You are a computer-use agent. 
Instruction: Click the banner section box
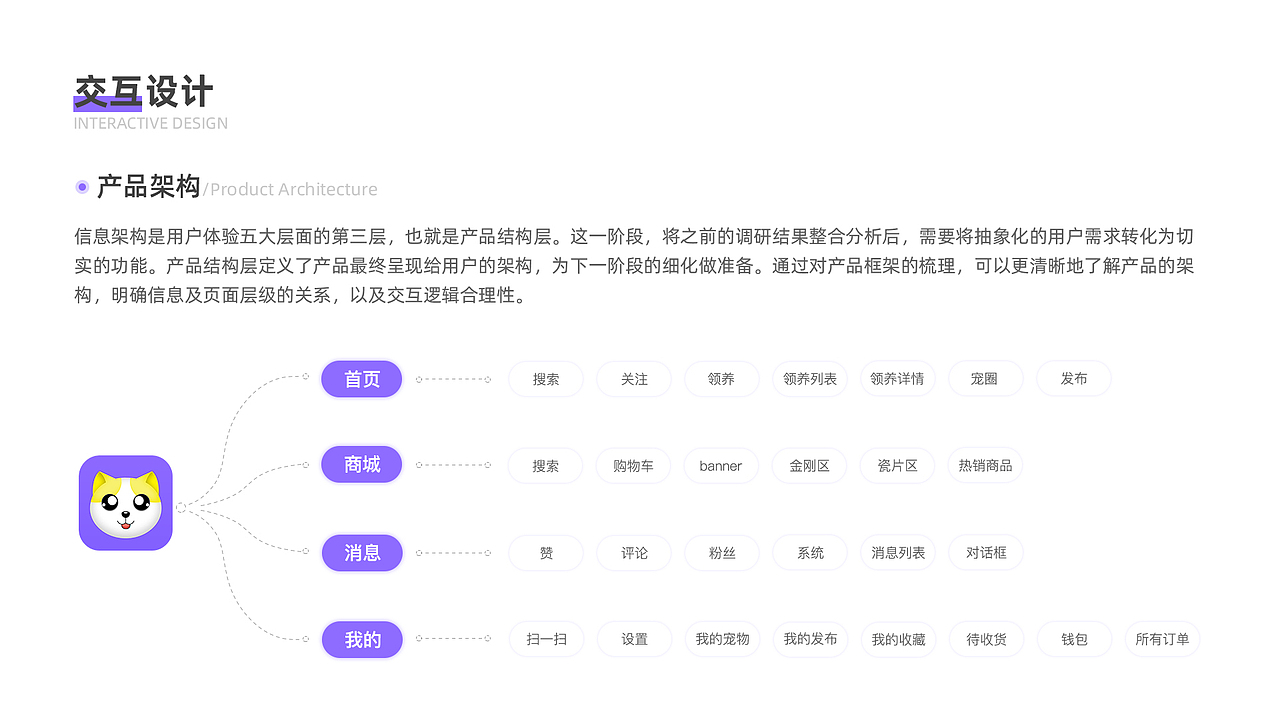pyautogui.click(x=721, y=465)
